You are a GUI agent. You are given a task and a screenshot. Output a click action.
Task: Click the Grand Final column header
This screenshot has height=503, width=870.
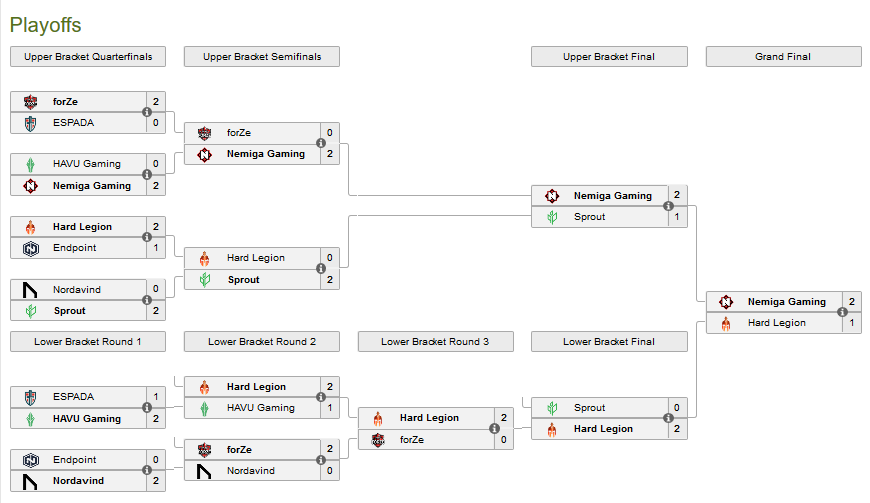coord(783,57)
